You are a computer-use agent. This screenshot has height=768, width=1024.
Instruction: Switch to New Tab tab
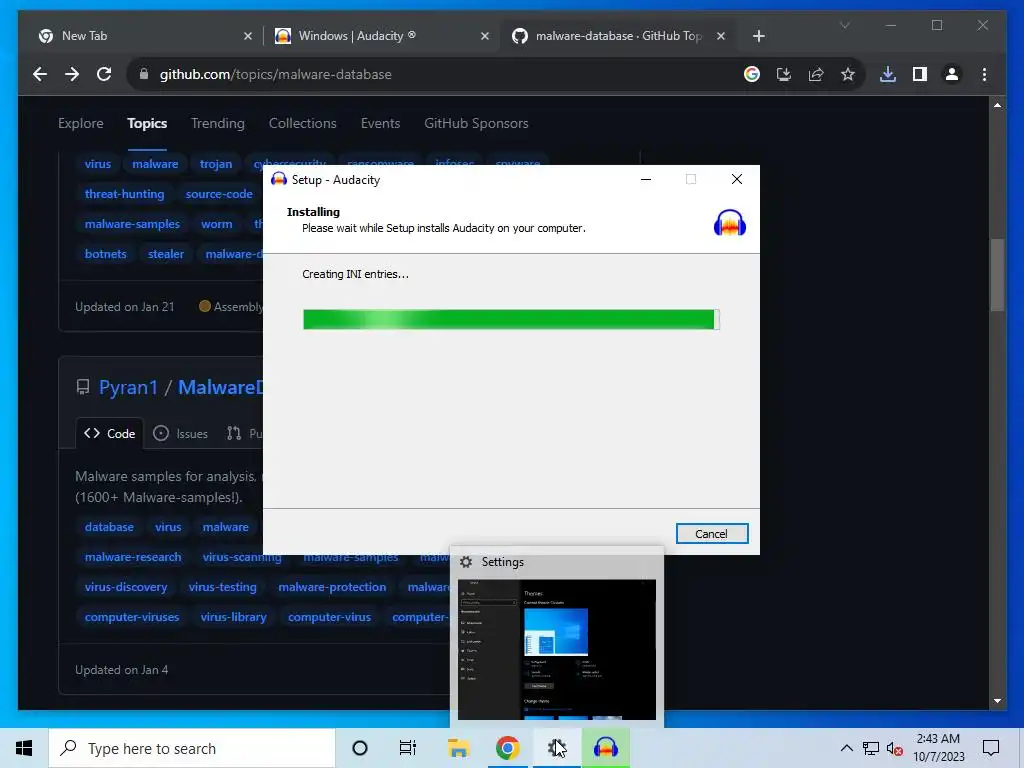pos(146,36)
